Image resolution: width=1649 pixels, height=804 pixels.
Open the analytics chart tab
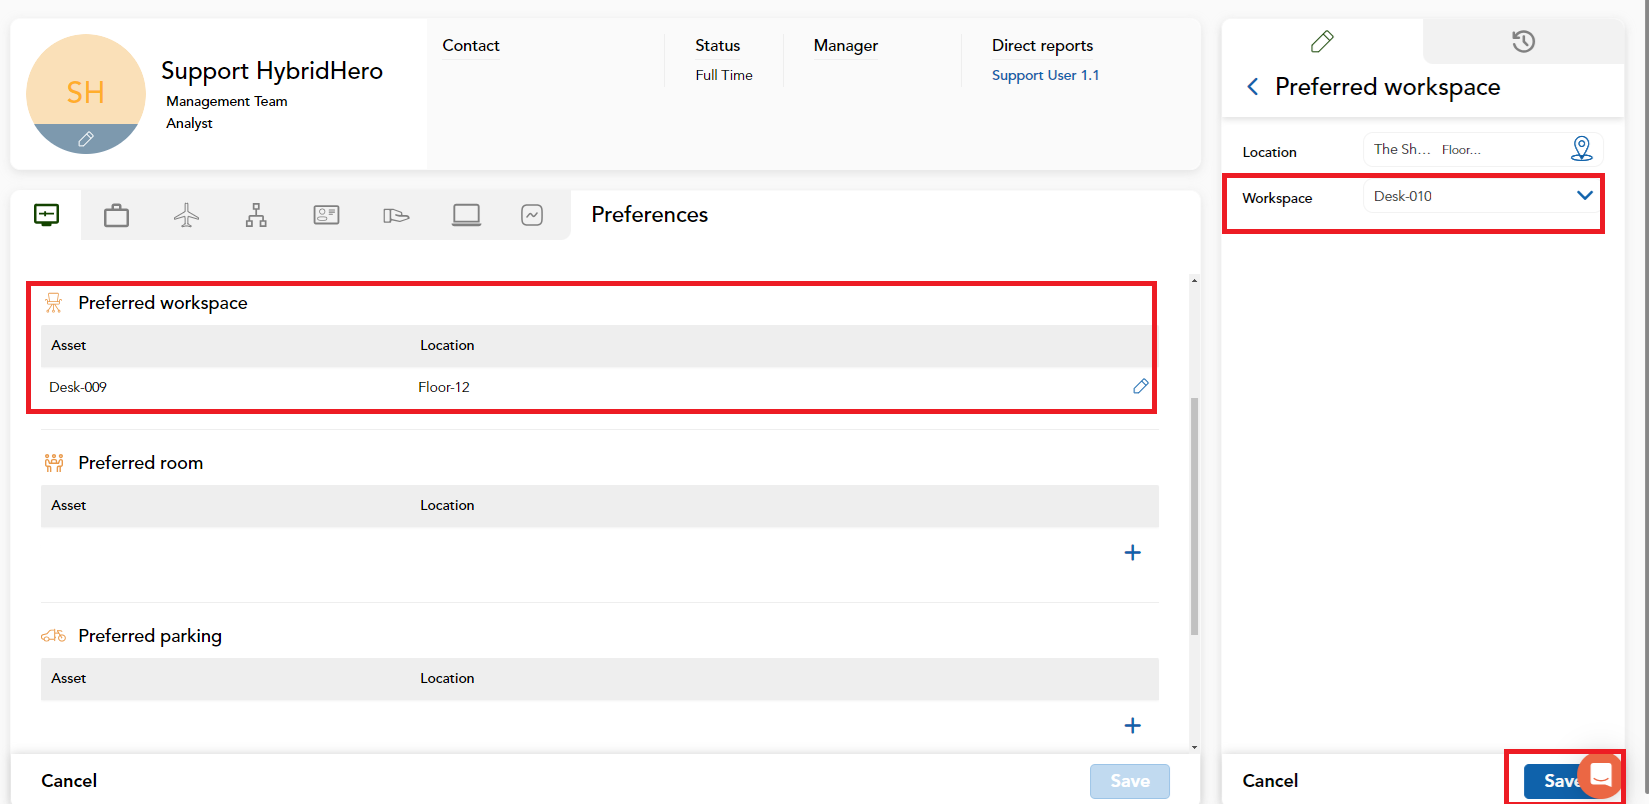(532, 215)
